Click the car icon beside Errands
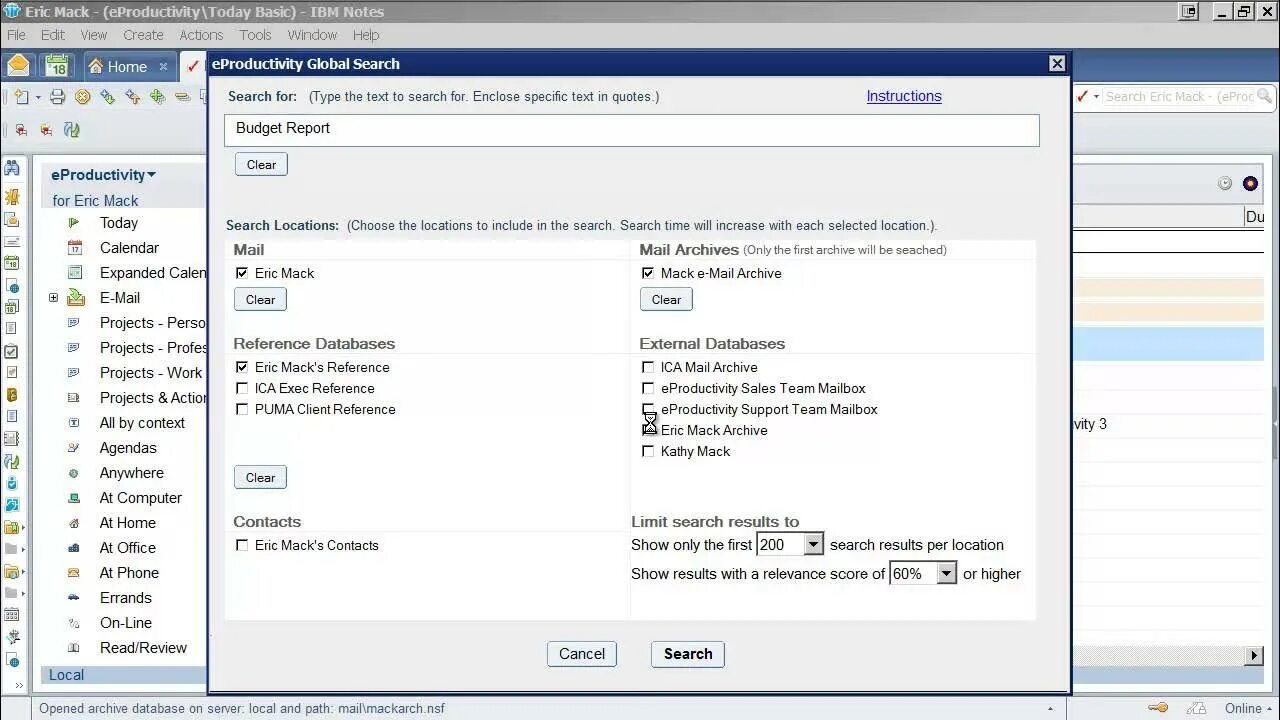 [x=74, y=598]
